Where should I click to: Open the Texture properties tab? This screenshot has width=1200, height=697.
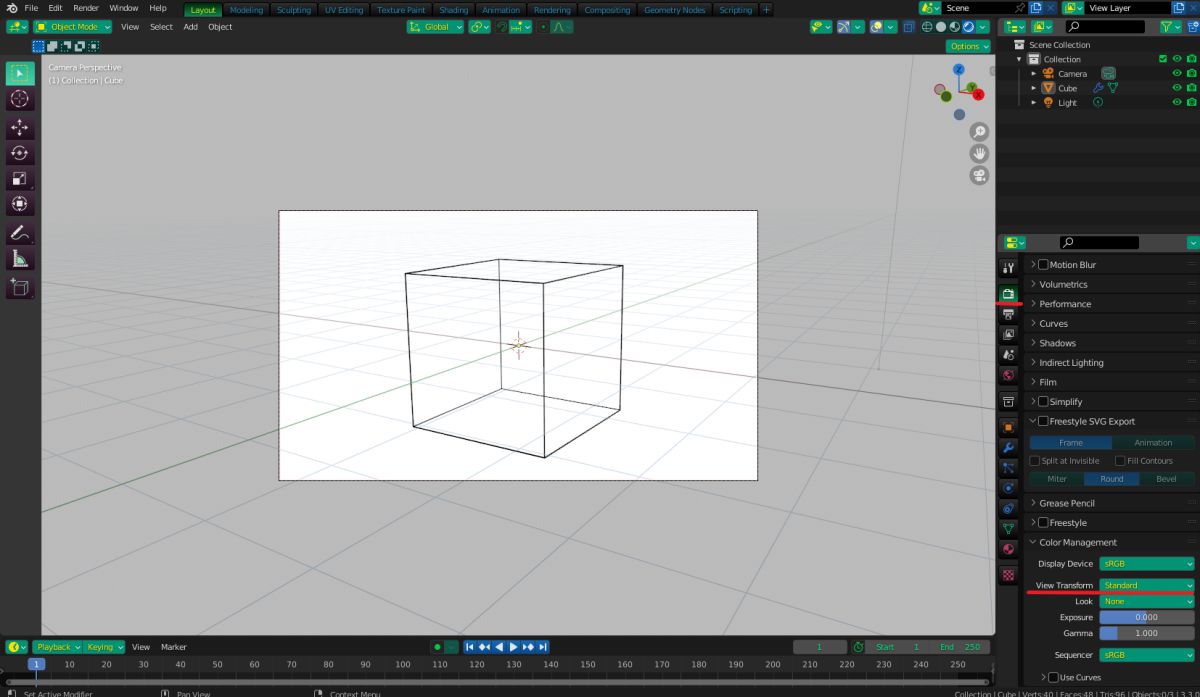click(x=1008, y=575)
